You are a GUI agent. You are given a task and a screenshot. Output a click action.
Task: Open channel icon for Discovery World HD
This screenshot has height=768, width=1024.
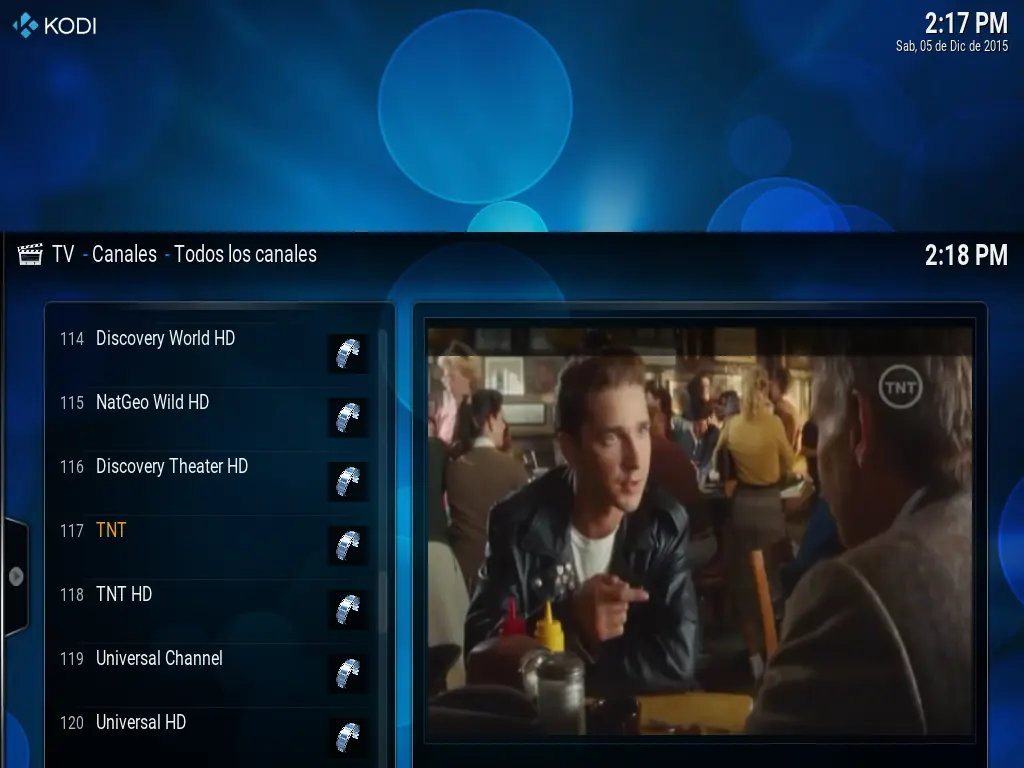coord(347,354)
